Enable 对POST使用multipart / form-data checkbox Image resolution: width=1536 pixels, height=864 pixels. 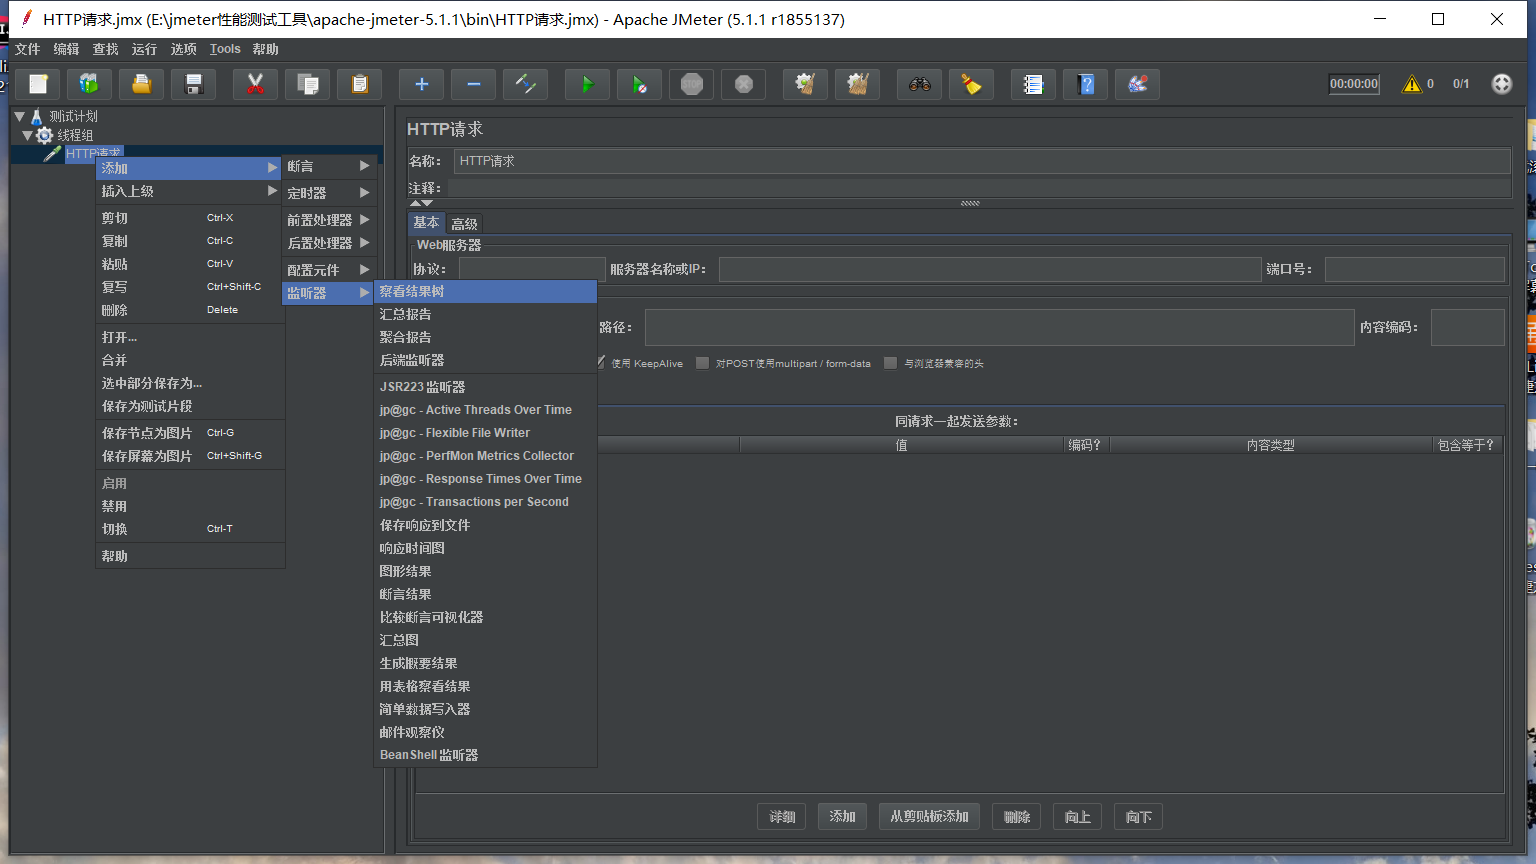(x=702, y=363)
